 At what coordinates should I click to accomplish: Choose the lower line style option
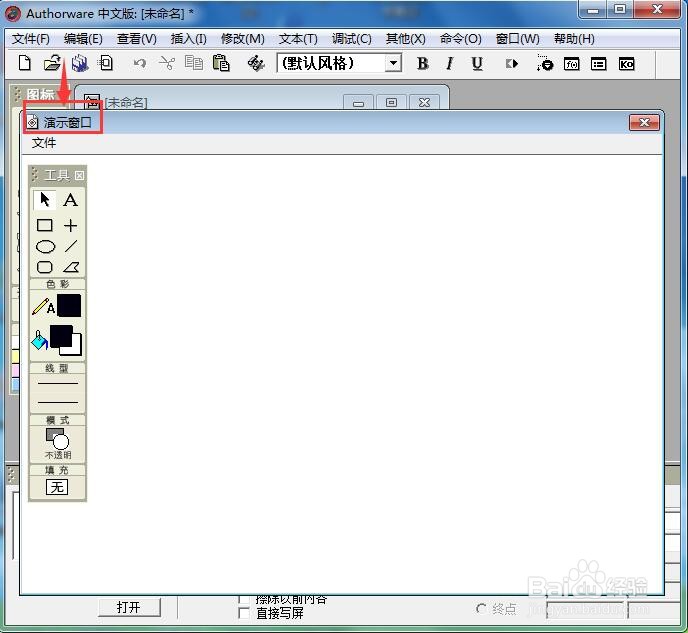click(57, 402)
